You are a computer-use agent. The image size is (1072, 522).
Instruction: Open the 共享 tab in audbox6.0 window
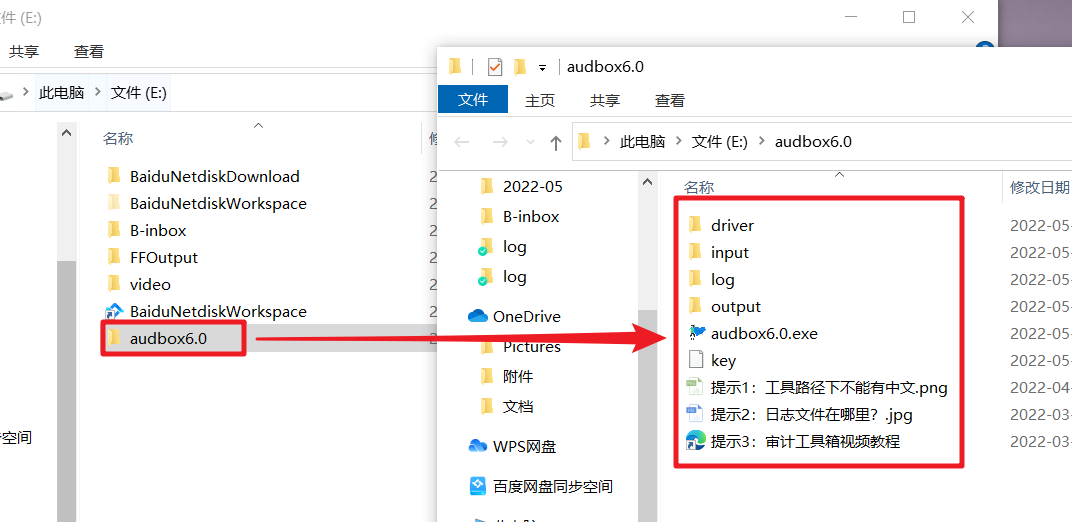tap(605, 100)
